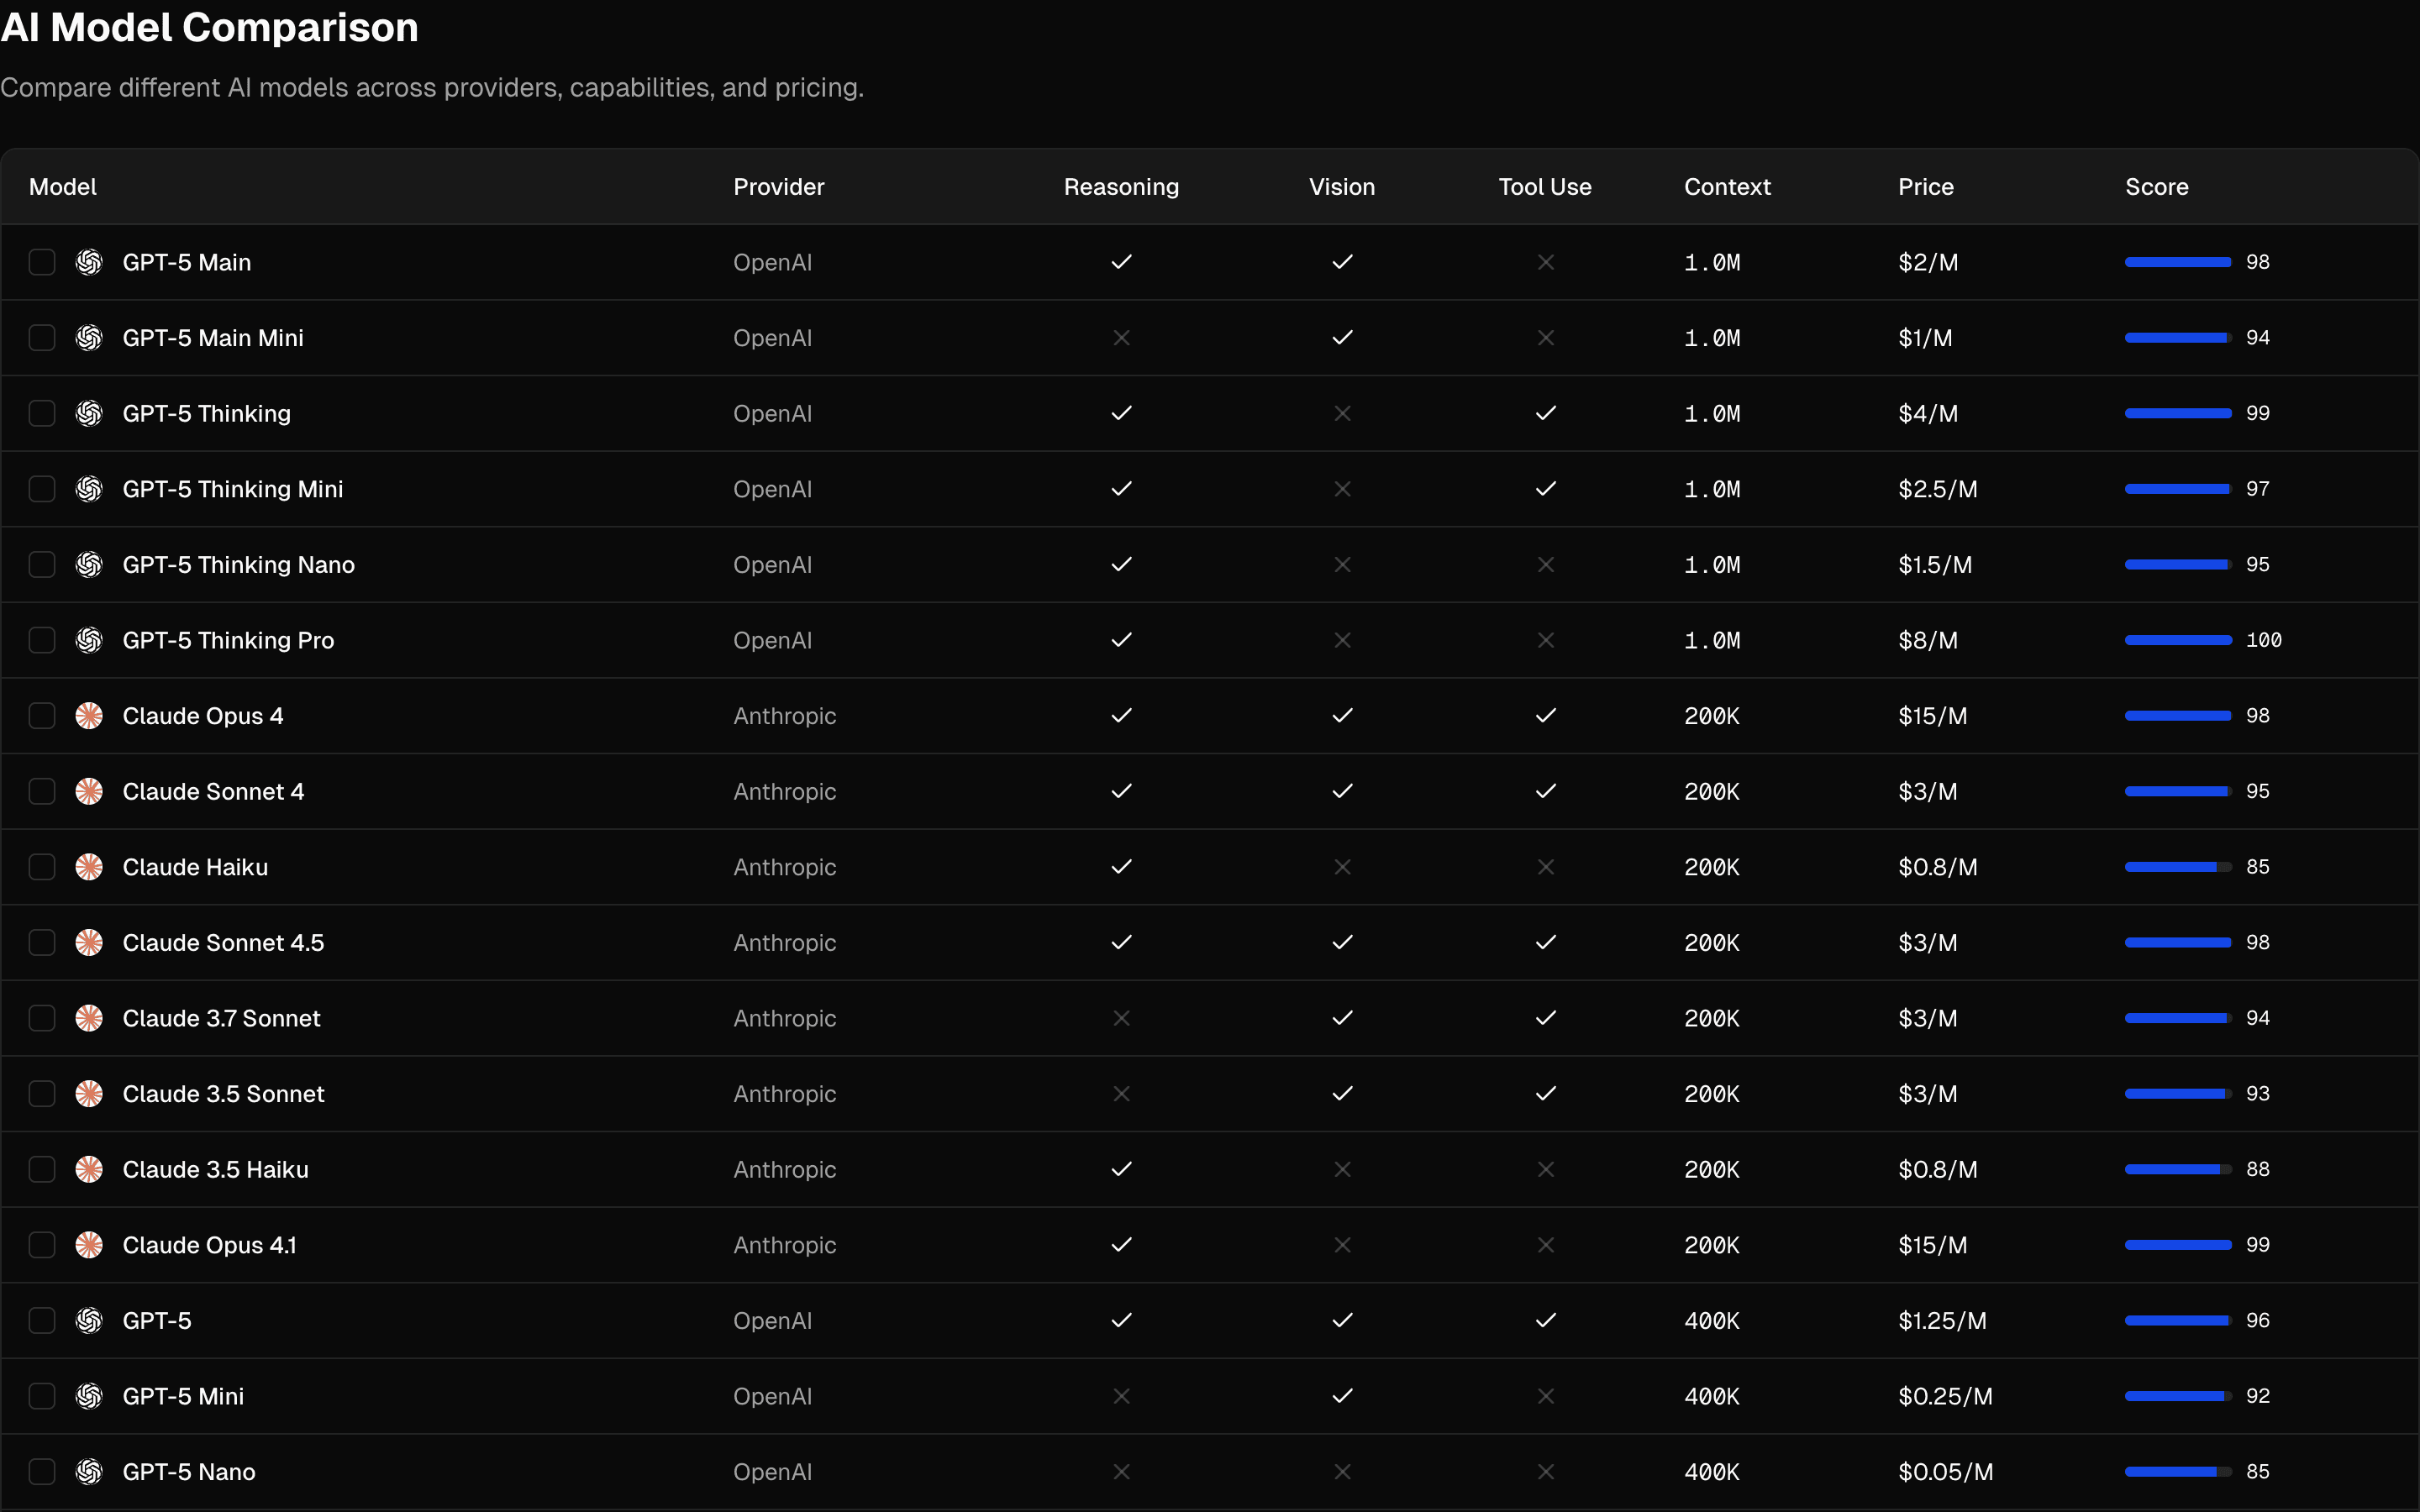Click the Anthropic logo beside Claude Opus 4.1
2420x1512 pixels.
(89, 1244)
